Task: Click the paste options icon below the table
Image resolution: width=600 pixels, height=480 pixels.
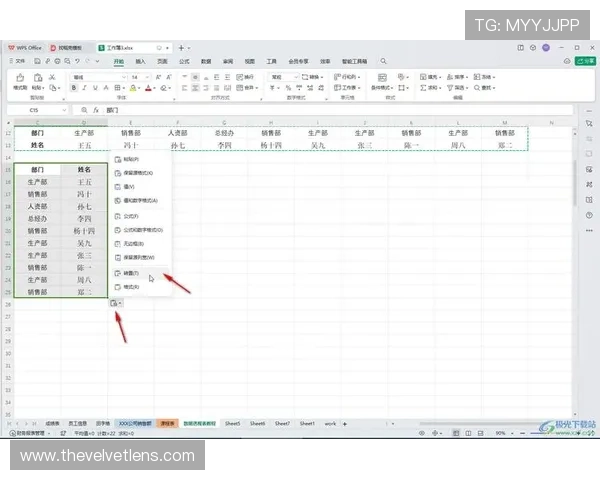Action: point(116,303)
